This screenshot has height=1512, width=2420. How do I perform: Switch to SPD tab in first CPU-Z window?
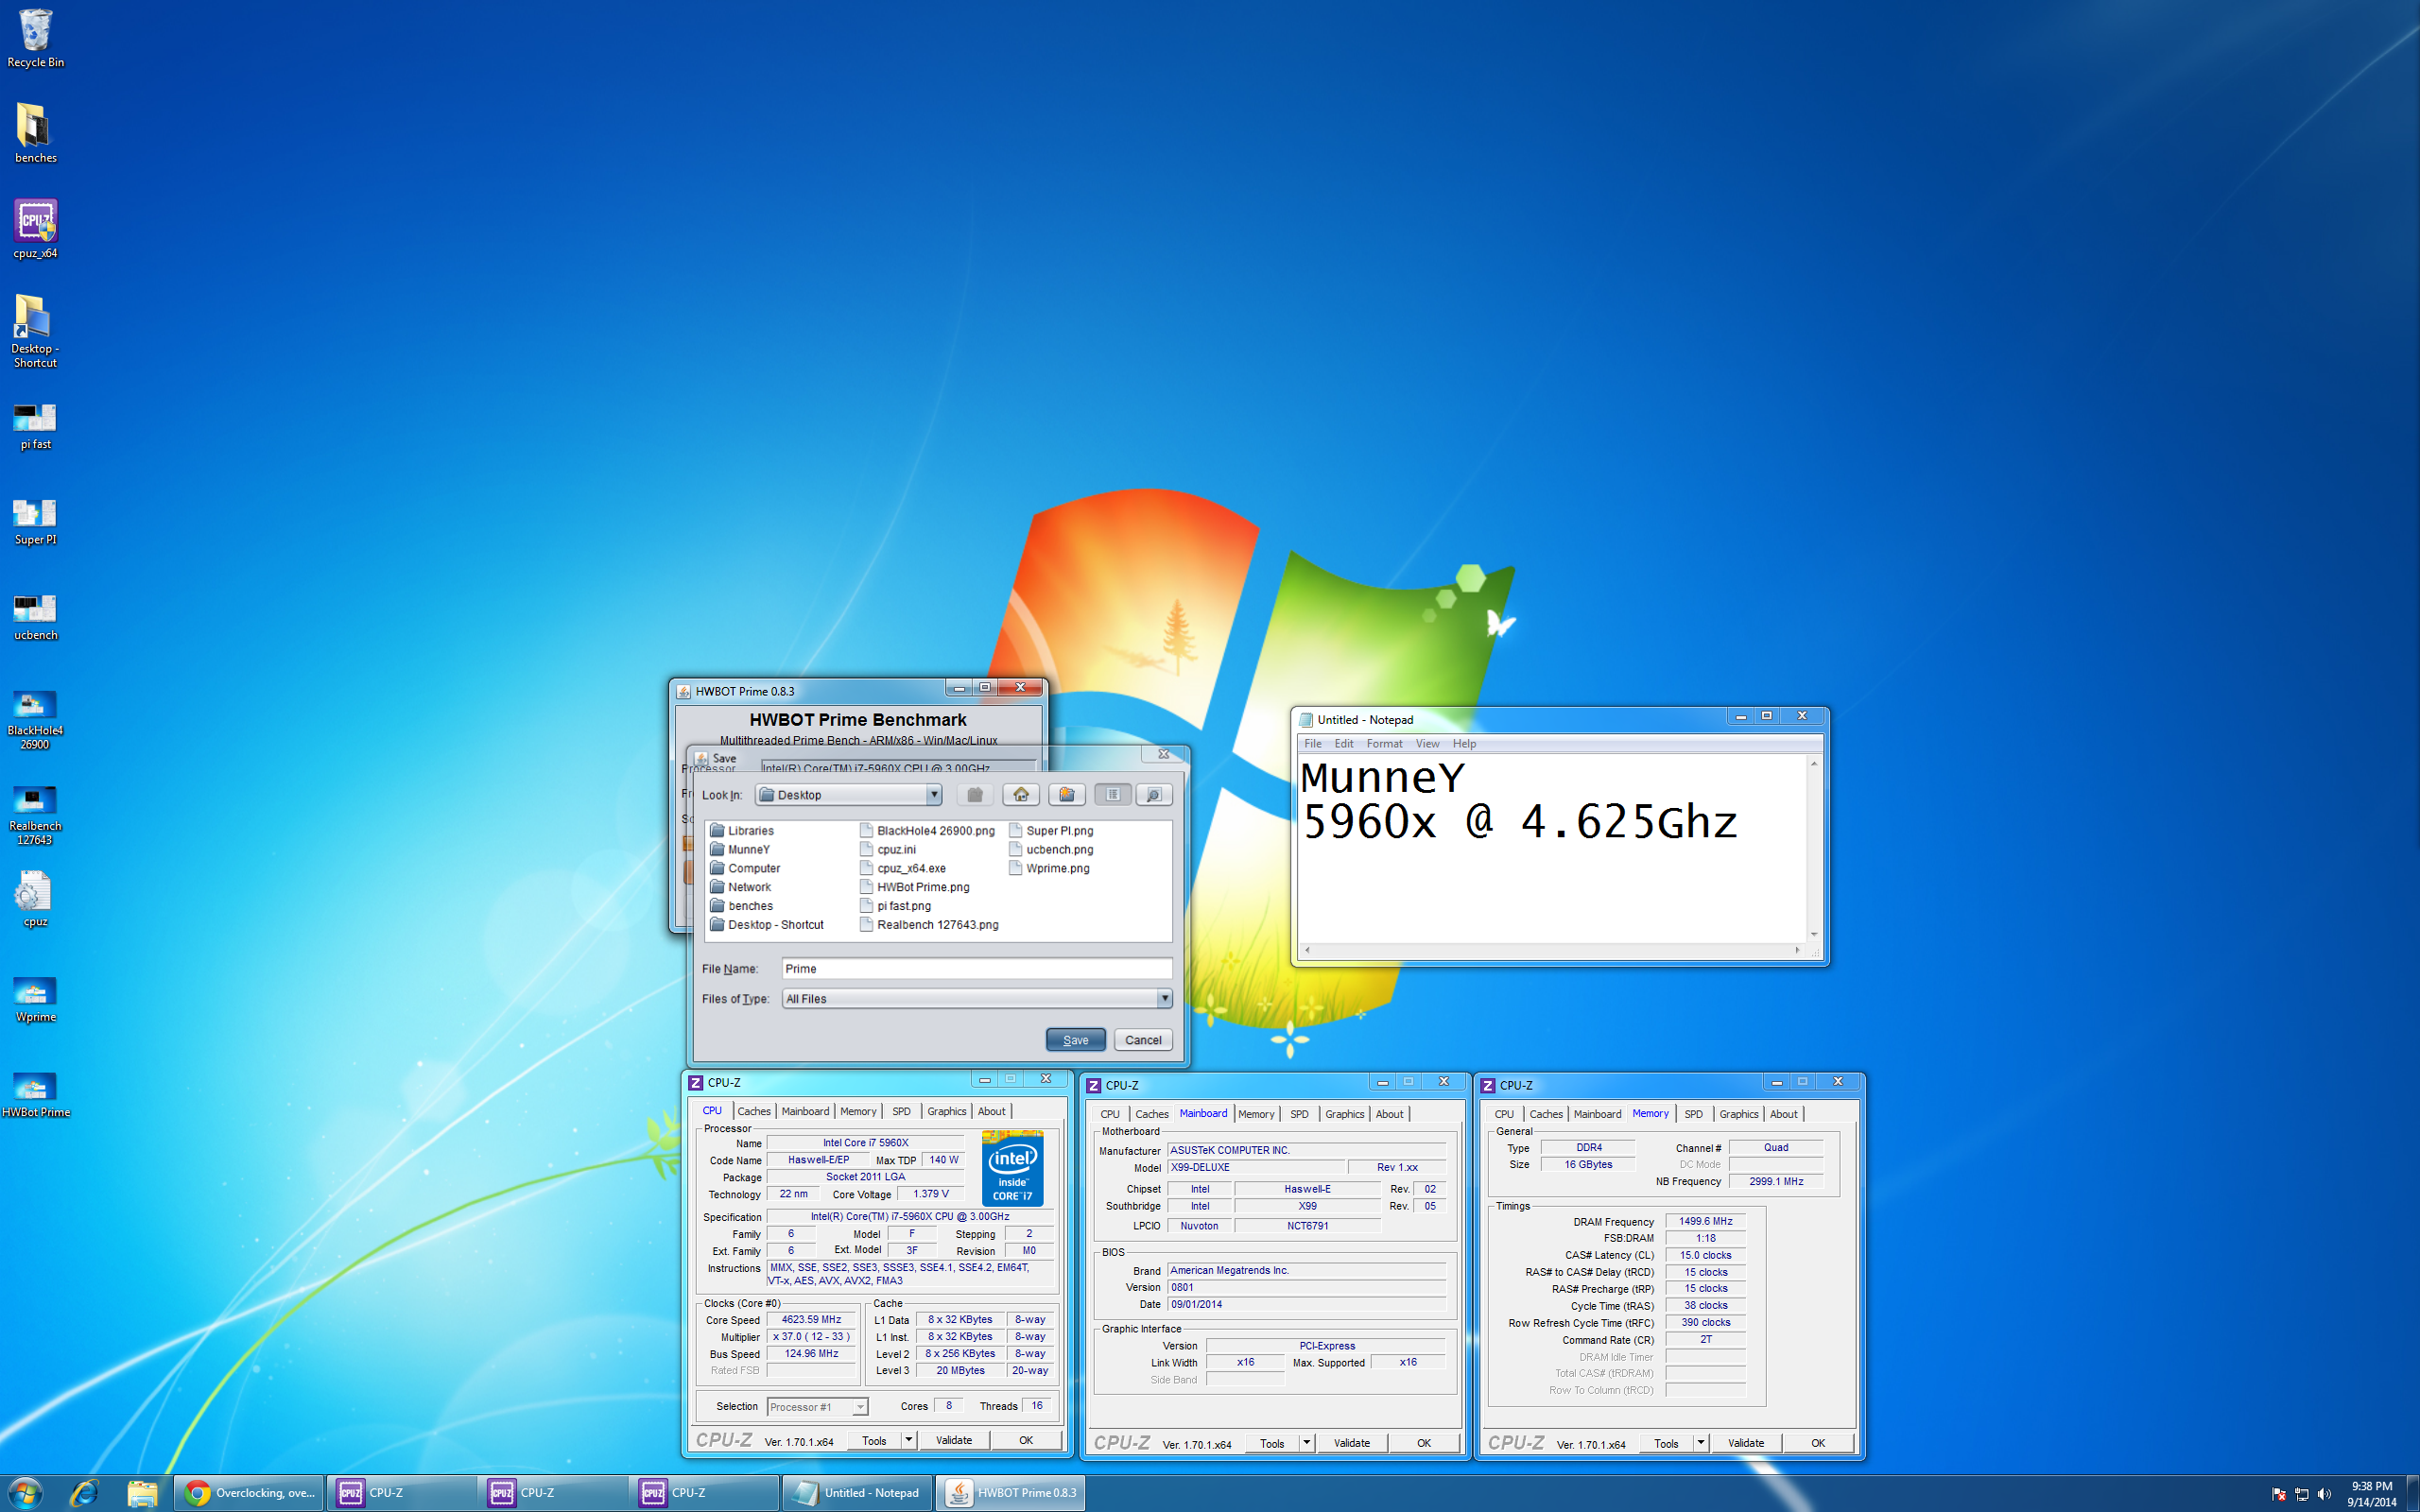(901, 1111)
